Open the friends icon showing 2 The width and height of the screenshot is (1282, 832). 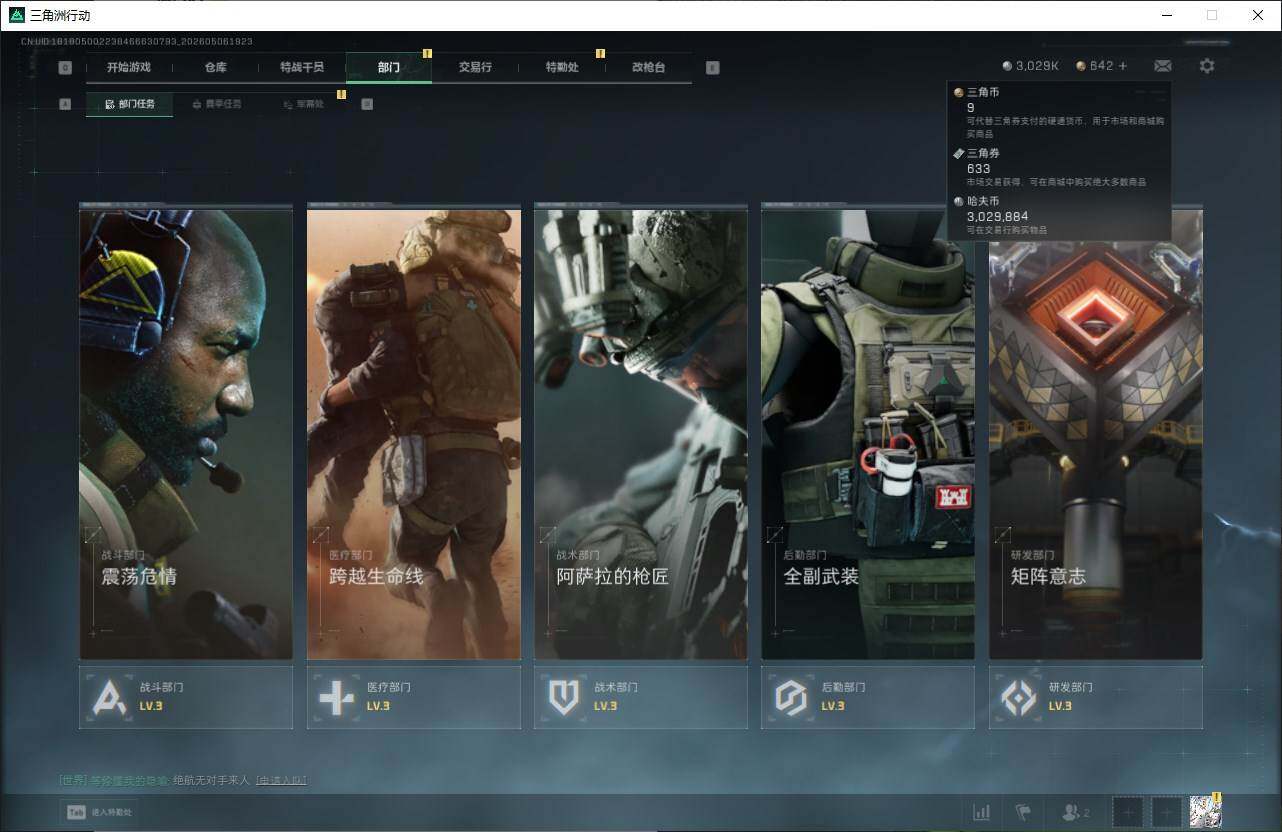[x=1075, y=812]
